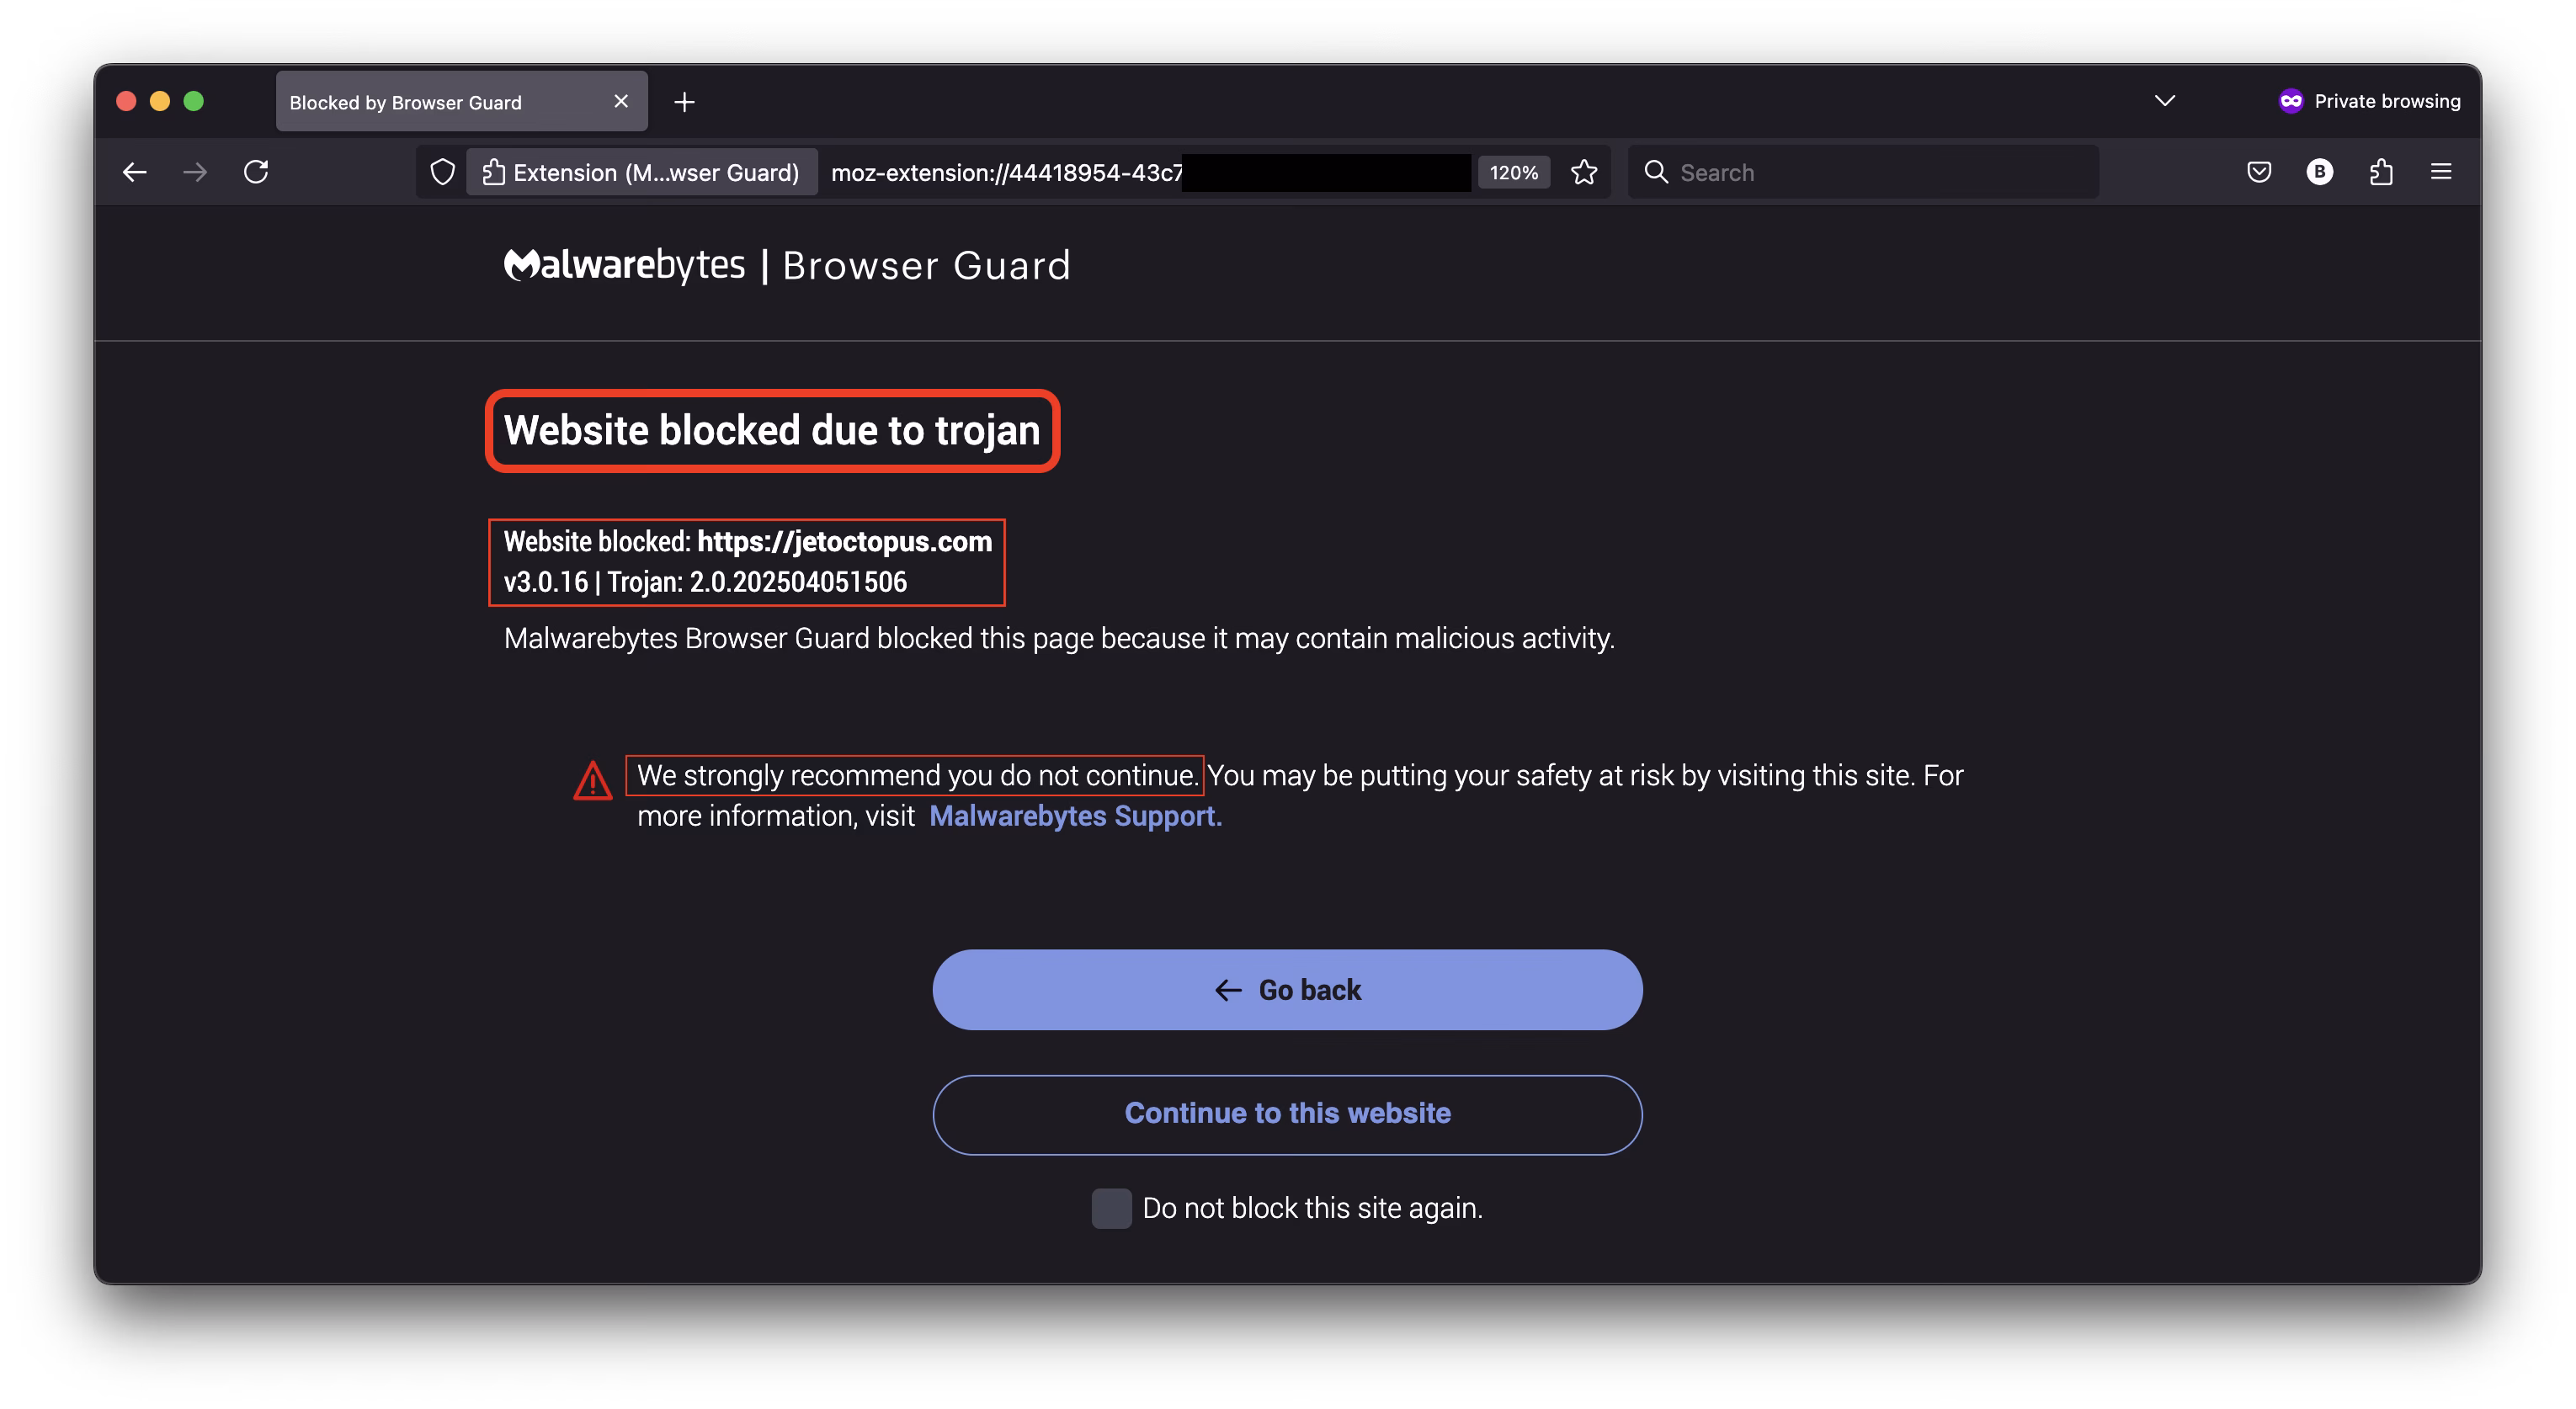Click the red warning triangle icon
Screen dimensions: 2576x1409
click(593, 781)
